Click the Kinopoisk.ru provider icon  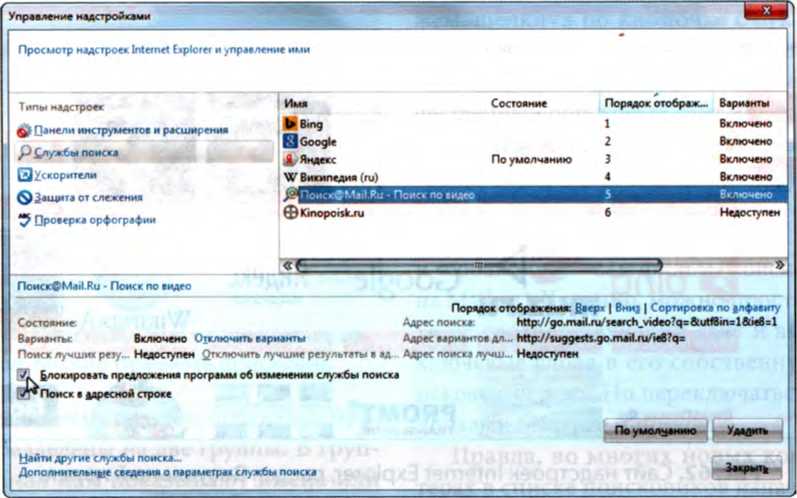pyautogui.click(x=291, y=213)
